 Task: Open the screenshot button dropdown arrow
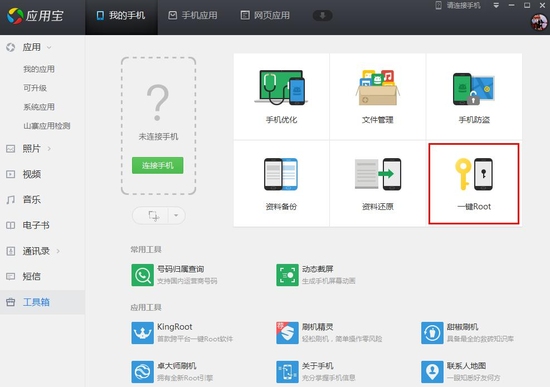click(x=176, y=215)
